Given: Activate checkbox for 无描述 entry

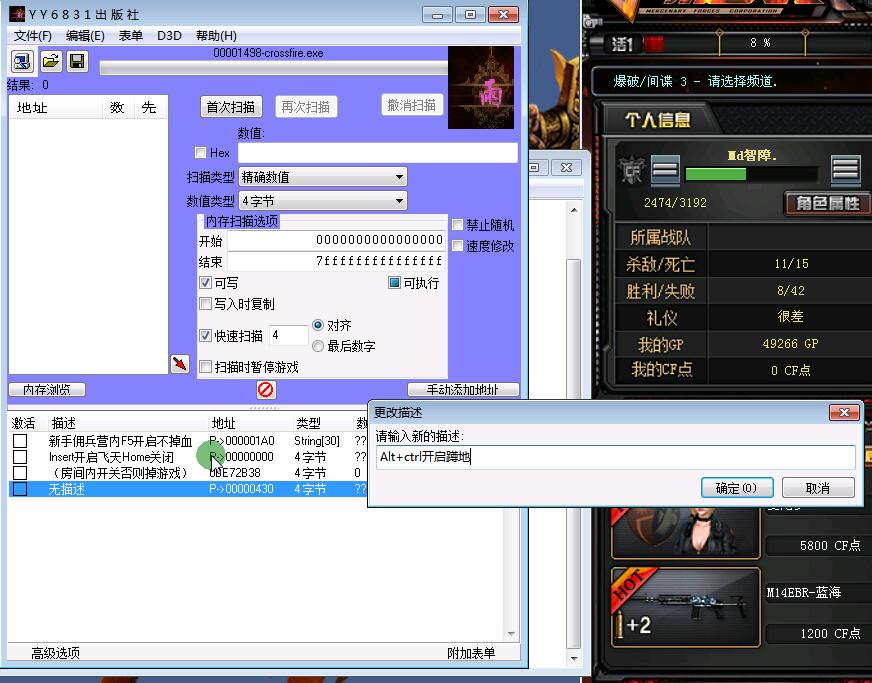Looking at the screenshot, I should click(20, 489).
